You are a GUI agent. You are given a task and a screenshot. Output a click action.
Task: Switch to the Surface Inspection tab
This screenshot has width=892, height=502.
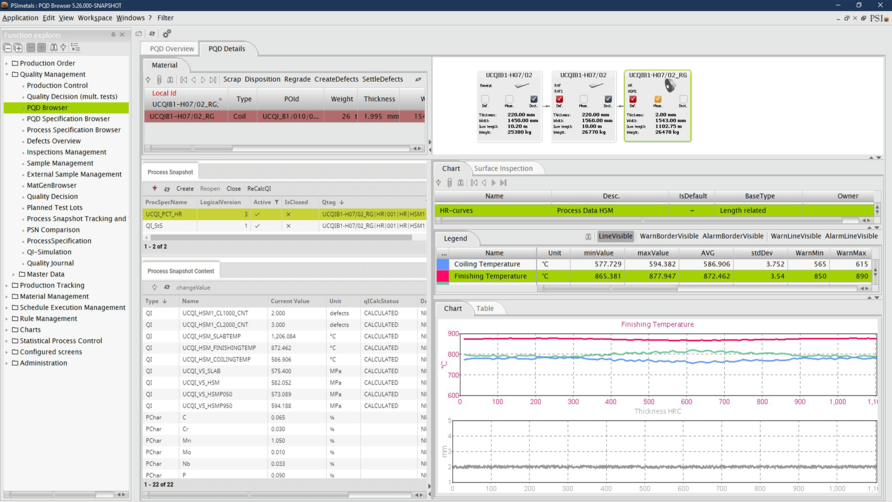[x=503, y=168]
